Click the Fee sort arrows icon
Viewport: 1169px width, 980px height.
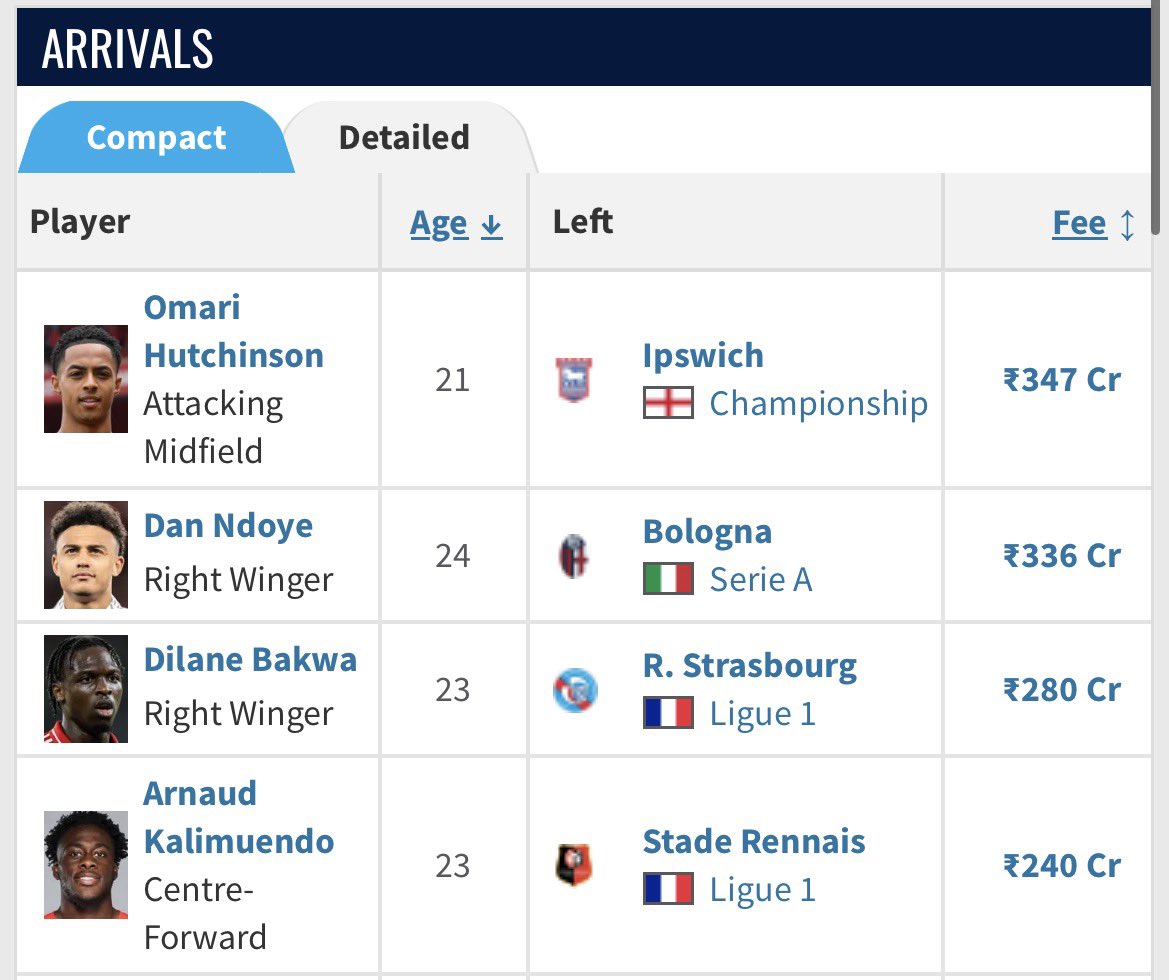coord(1128,224)
